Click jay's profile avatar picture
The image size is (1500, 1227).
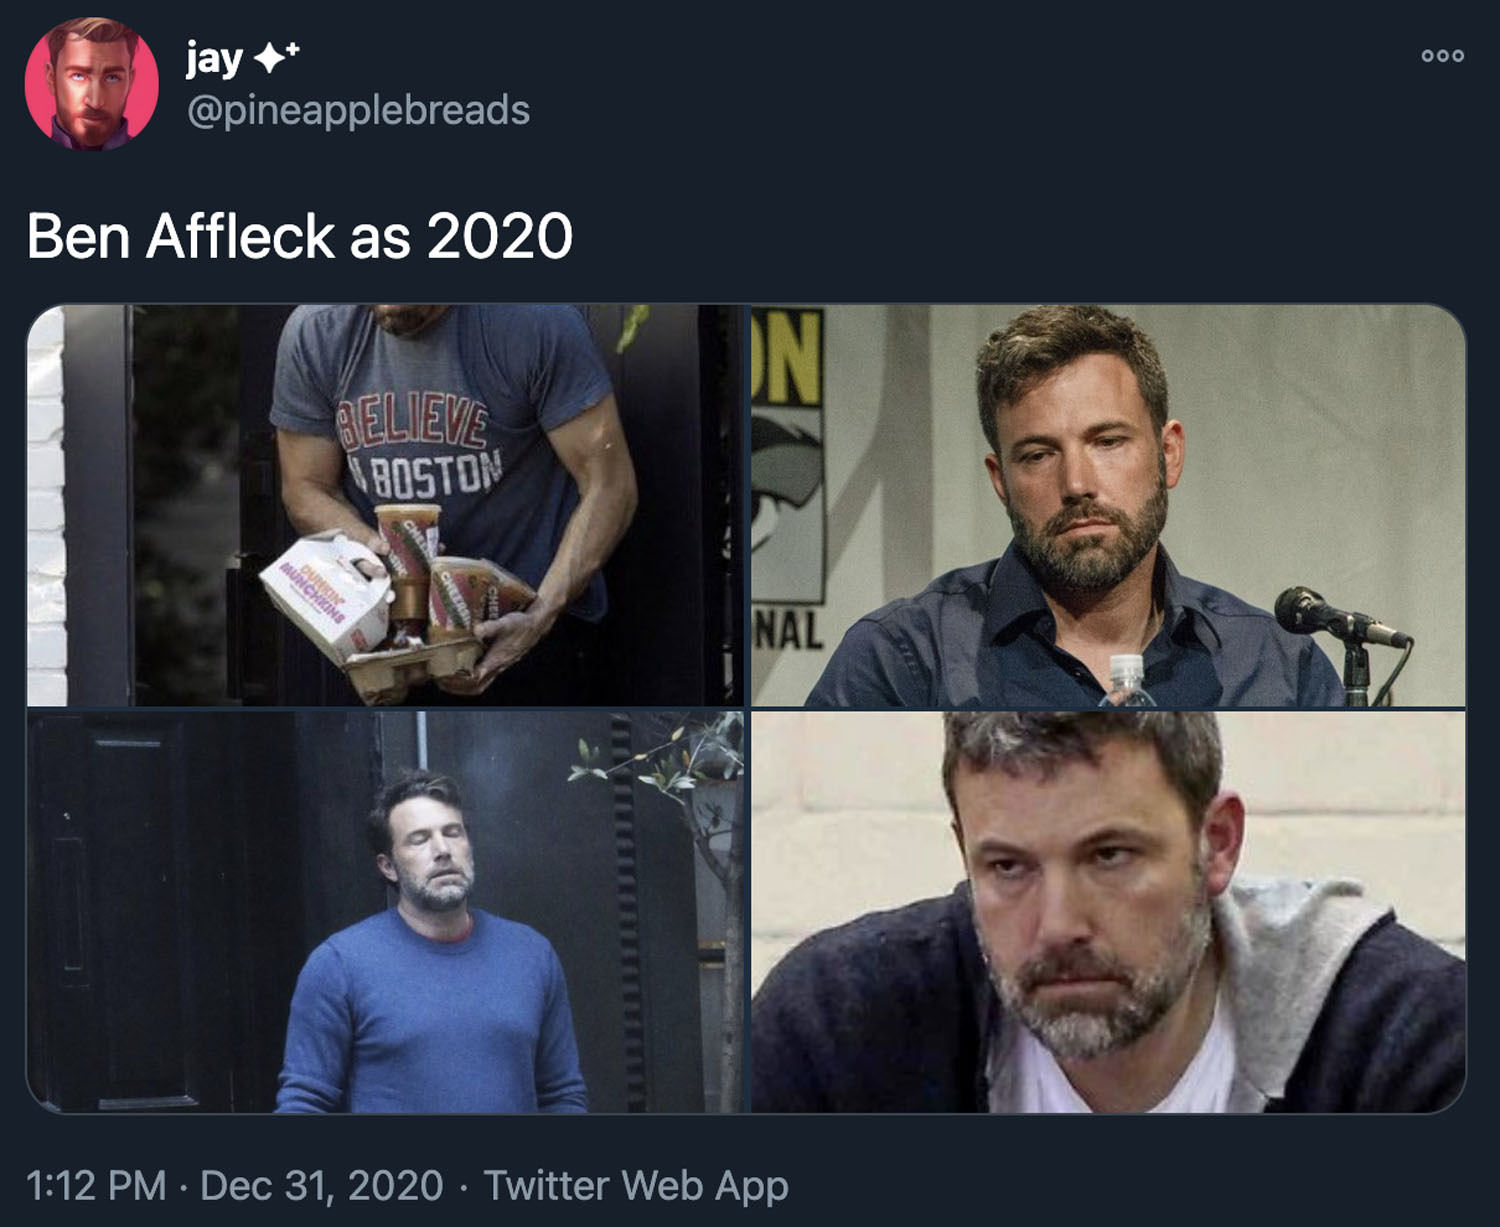[92, 84]
